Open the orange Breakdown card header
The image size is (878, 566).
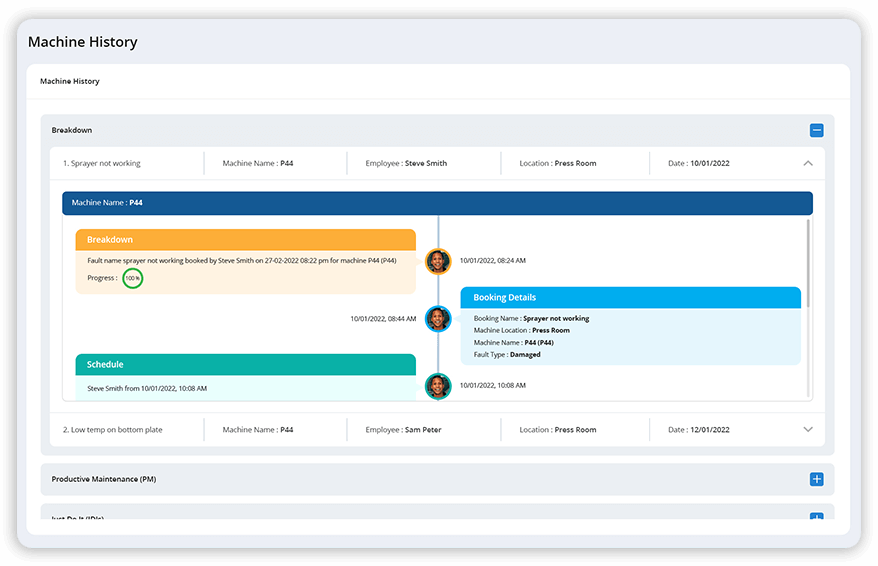pyautogui.click(x=245, y=240)
